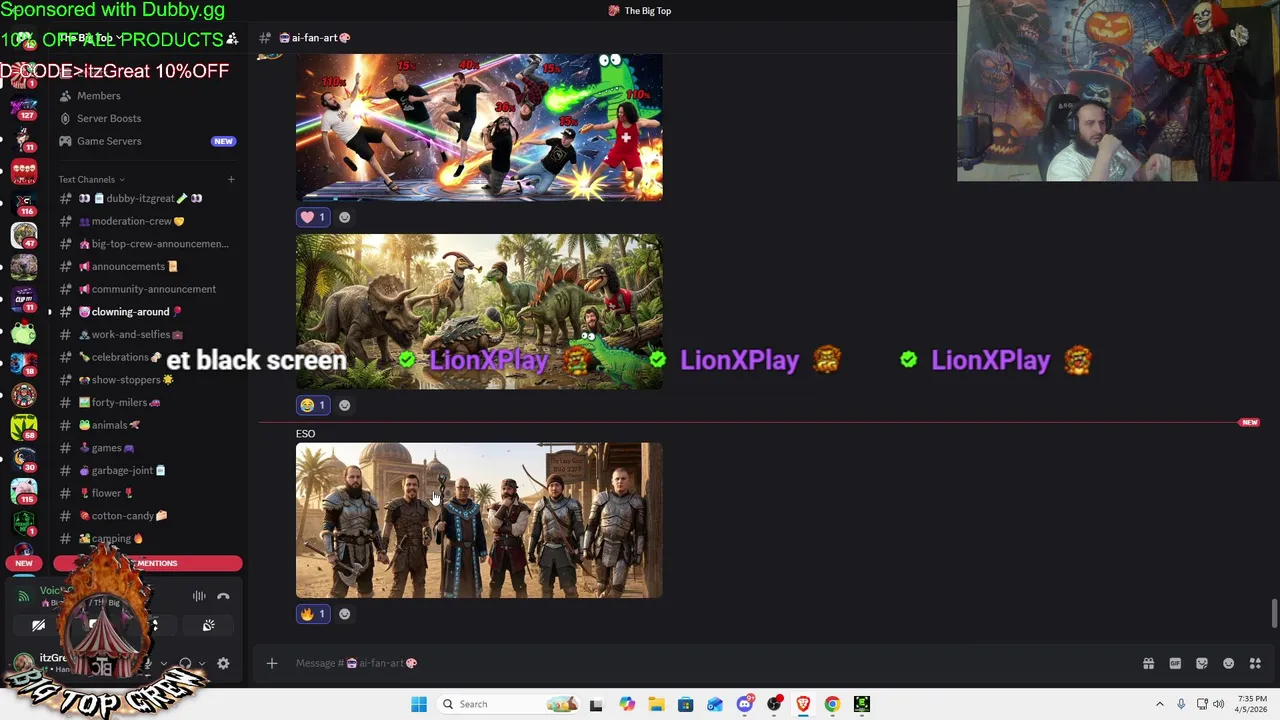Switch to Discord in the taskbar
The height and width of the screenshot is (720, 1280).
tap(744, 704)
